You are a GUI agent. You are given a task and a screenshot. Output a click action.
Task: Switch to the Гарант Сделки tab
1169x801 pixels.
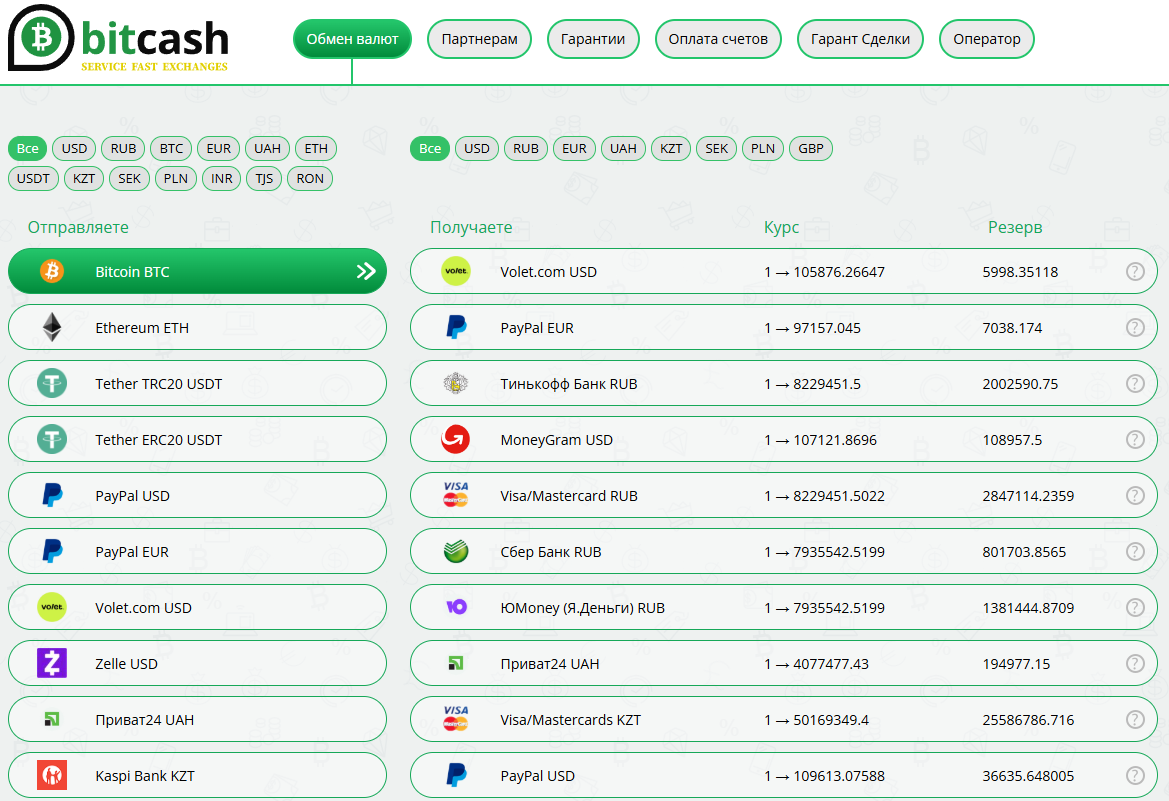pyautogui.click(x=860, y=39)
